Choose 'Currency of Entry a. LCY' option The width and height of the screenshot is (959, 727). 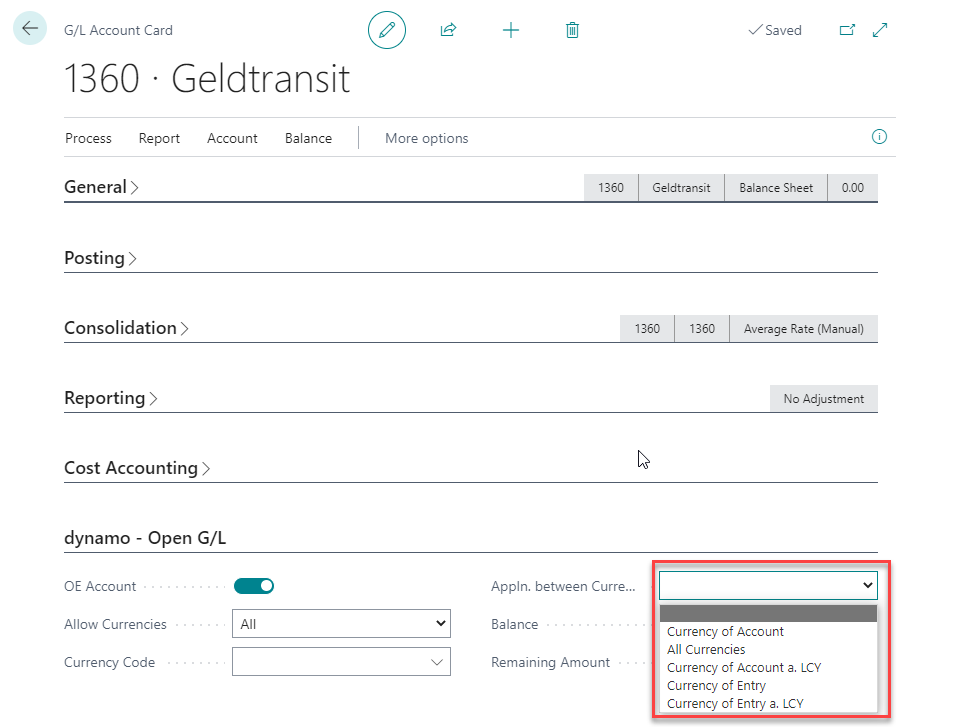point(735,704)
